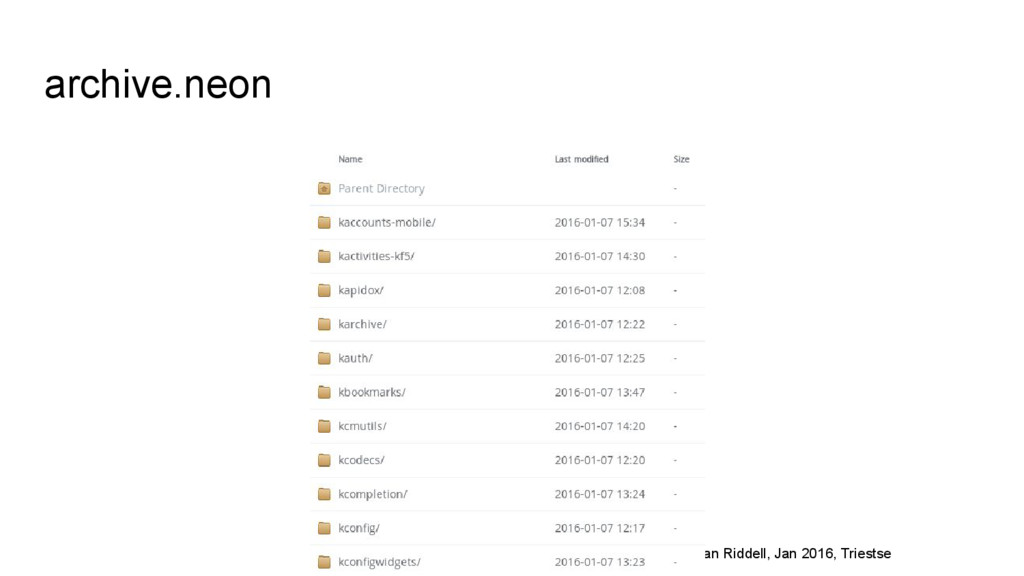Open the kbookmarks/ directory link
1024x576 pixels.
click(x=372, y=392)
